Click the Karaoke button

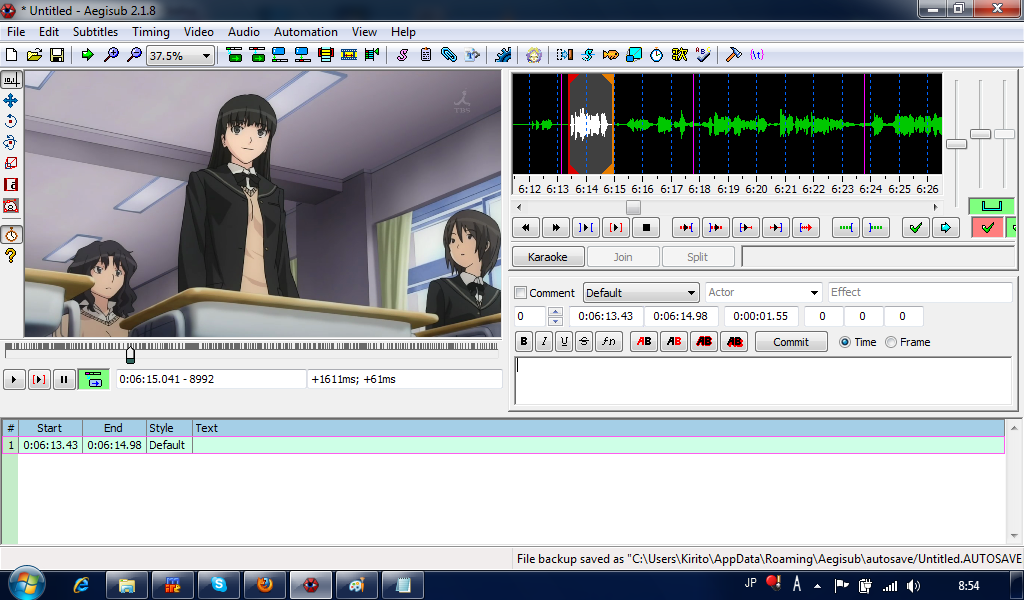[x=547, y=257]
